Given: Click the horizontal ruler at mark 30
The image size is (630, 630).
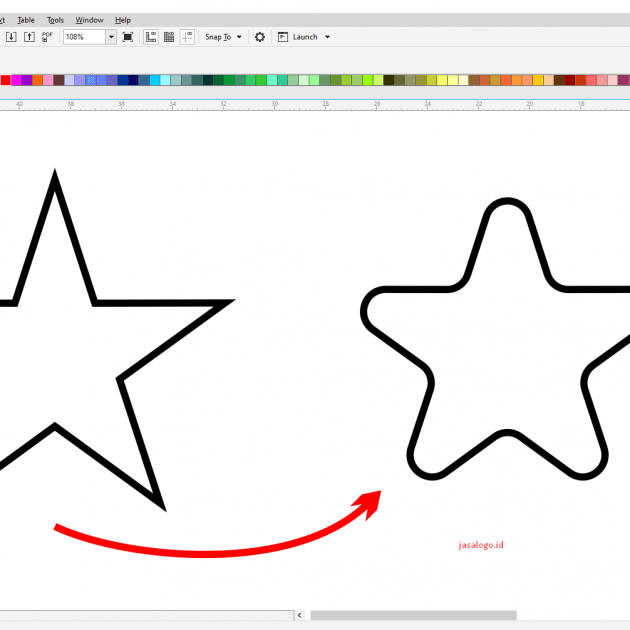Looking at the screenshot, I should (274, 104).
